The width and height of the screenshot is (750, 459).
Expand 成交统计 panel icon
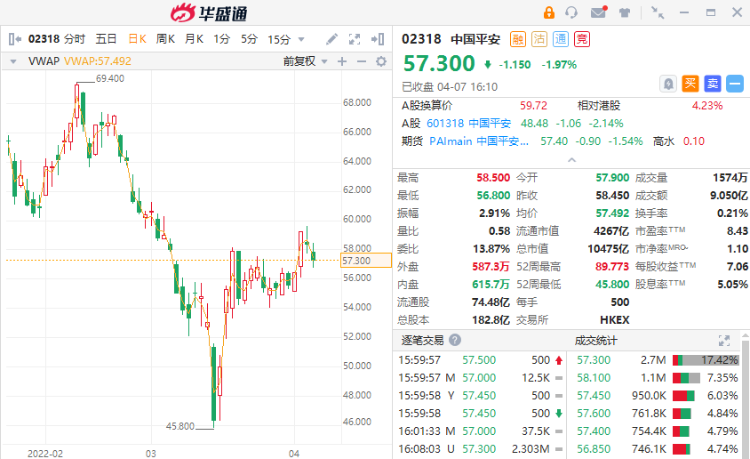[724, 340]
